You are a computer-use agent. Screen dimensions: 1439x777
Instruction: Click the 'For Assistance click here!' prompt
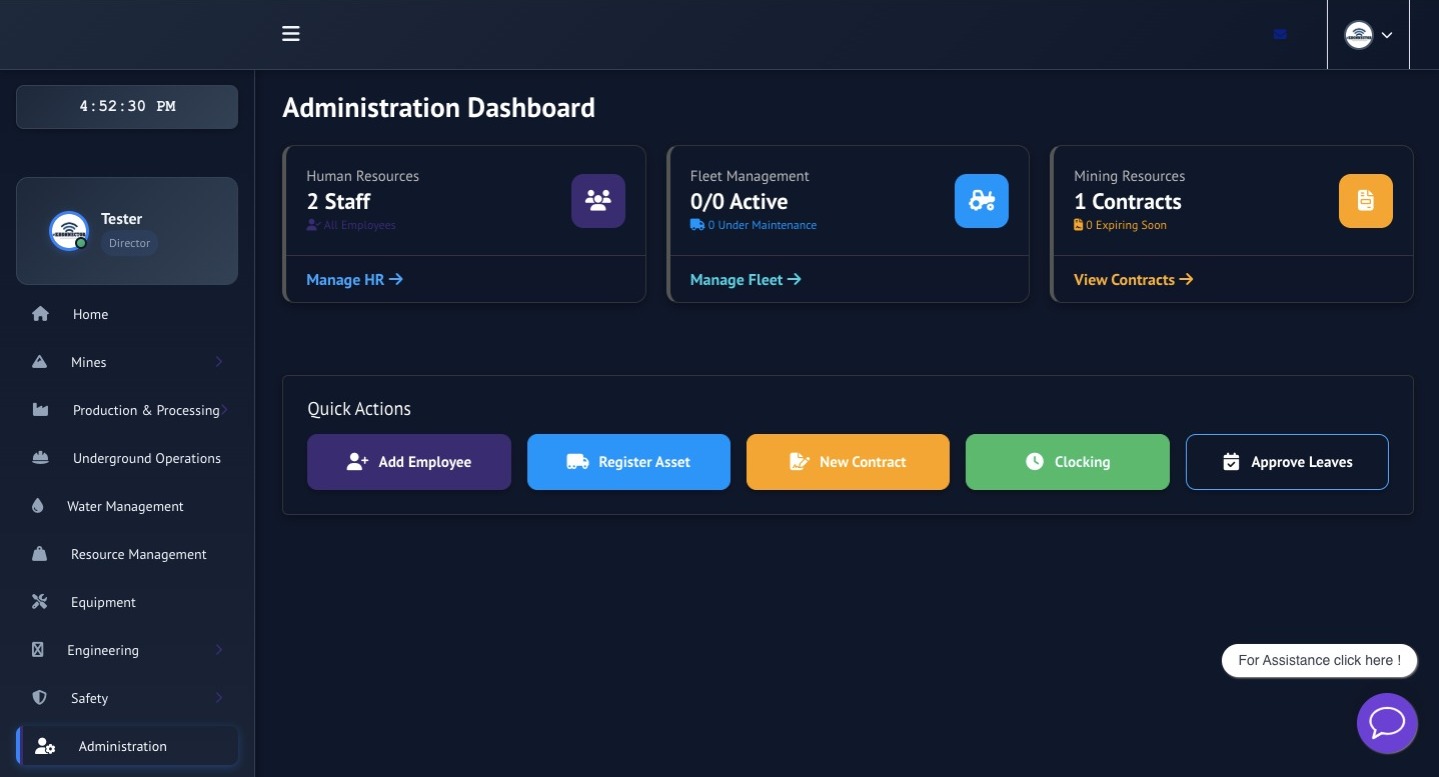[1318, 660]
